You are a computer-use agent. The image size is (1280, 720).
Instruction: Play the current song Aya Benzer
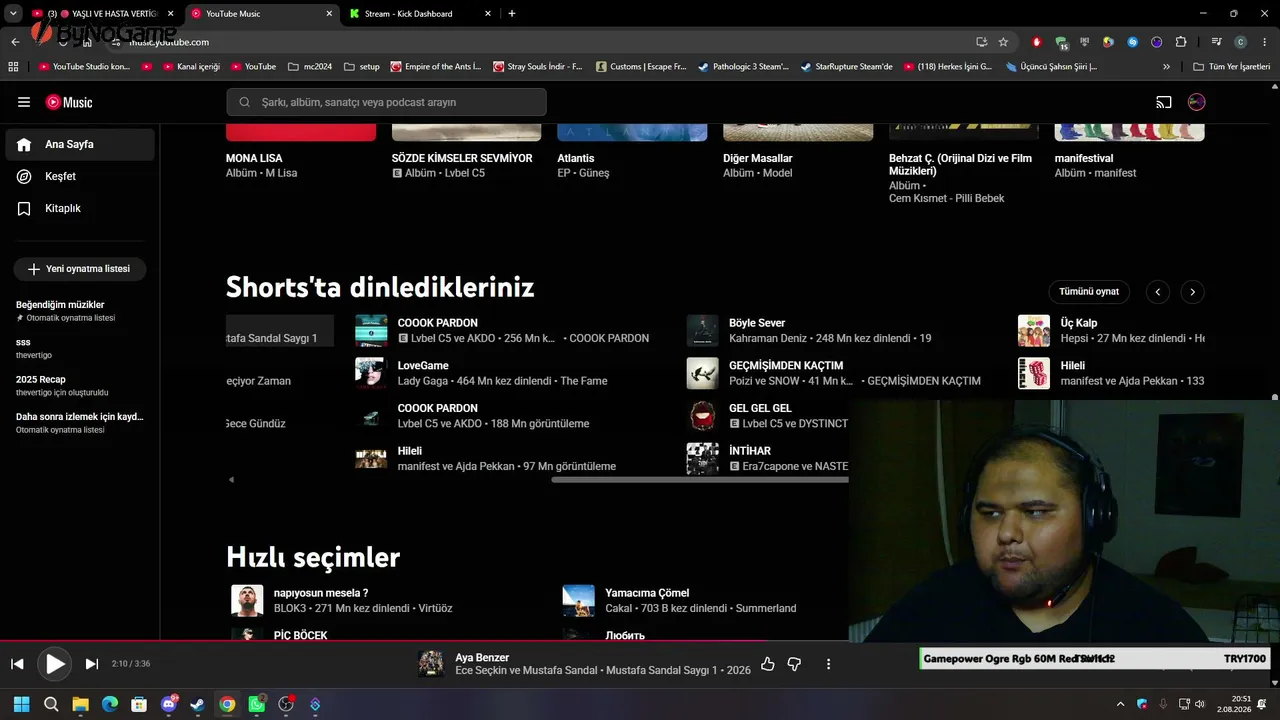point(55,664)
